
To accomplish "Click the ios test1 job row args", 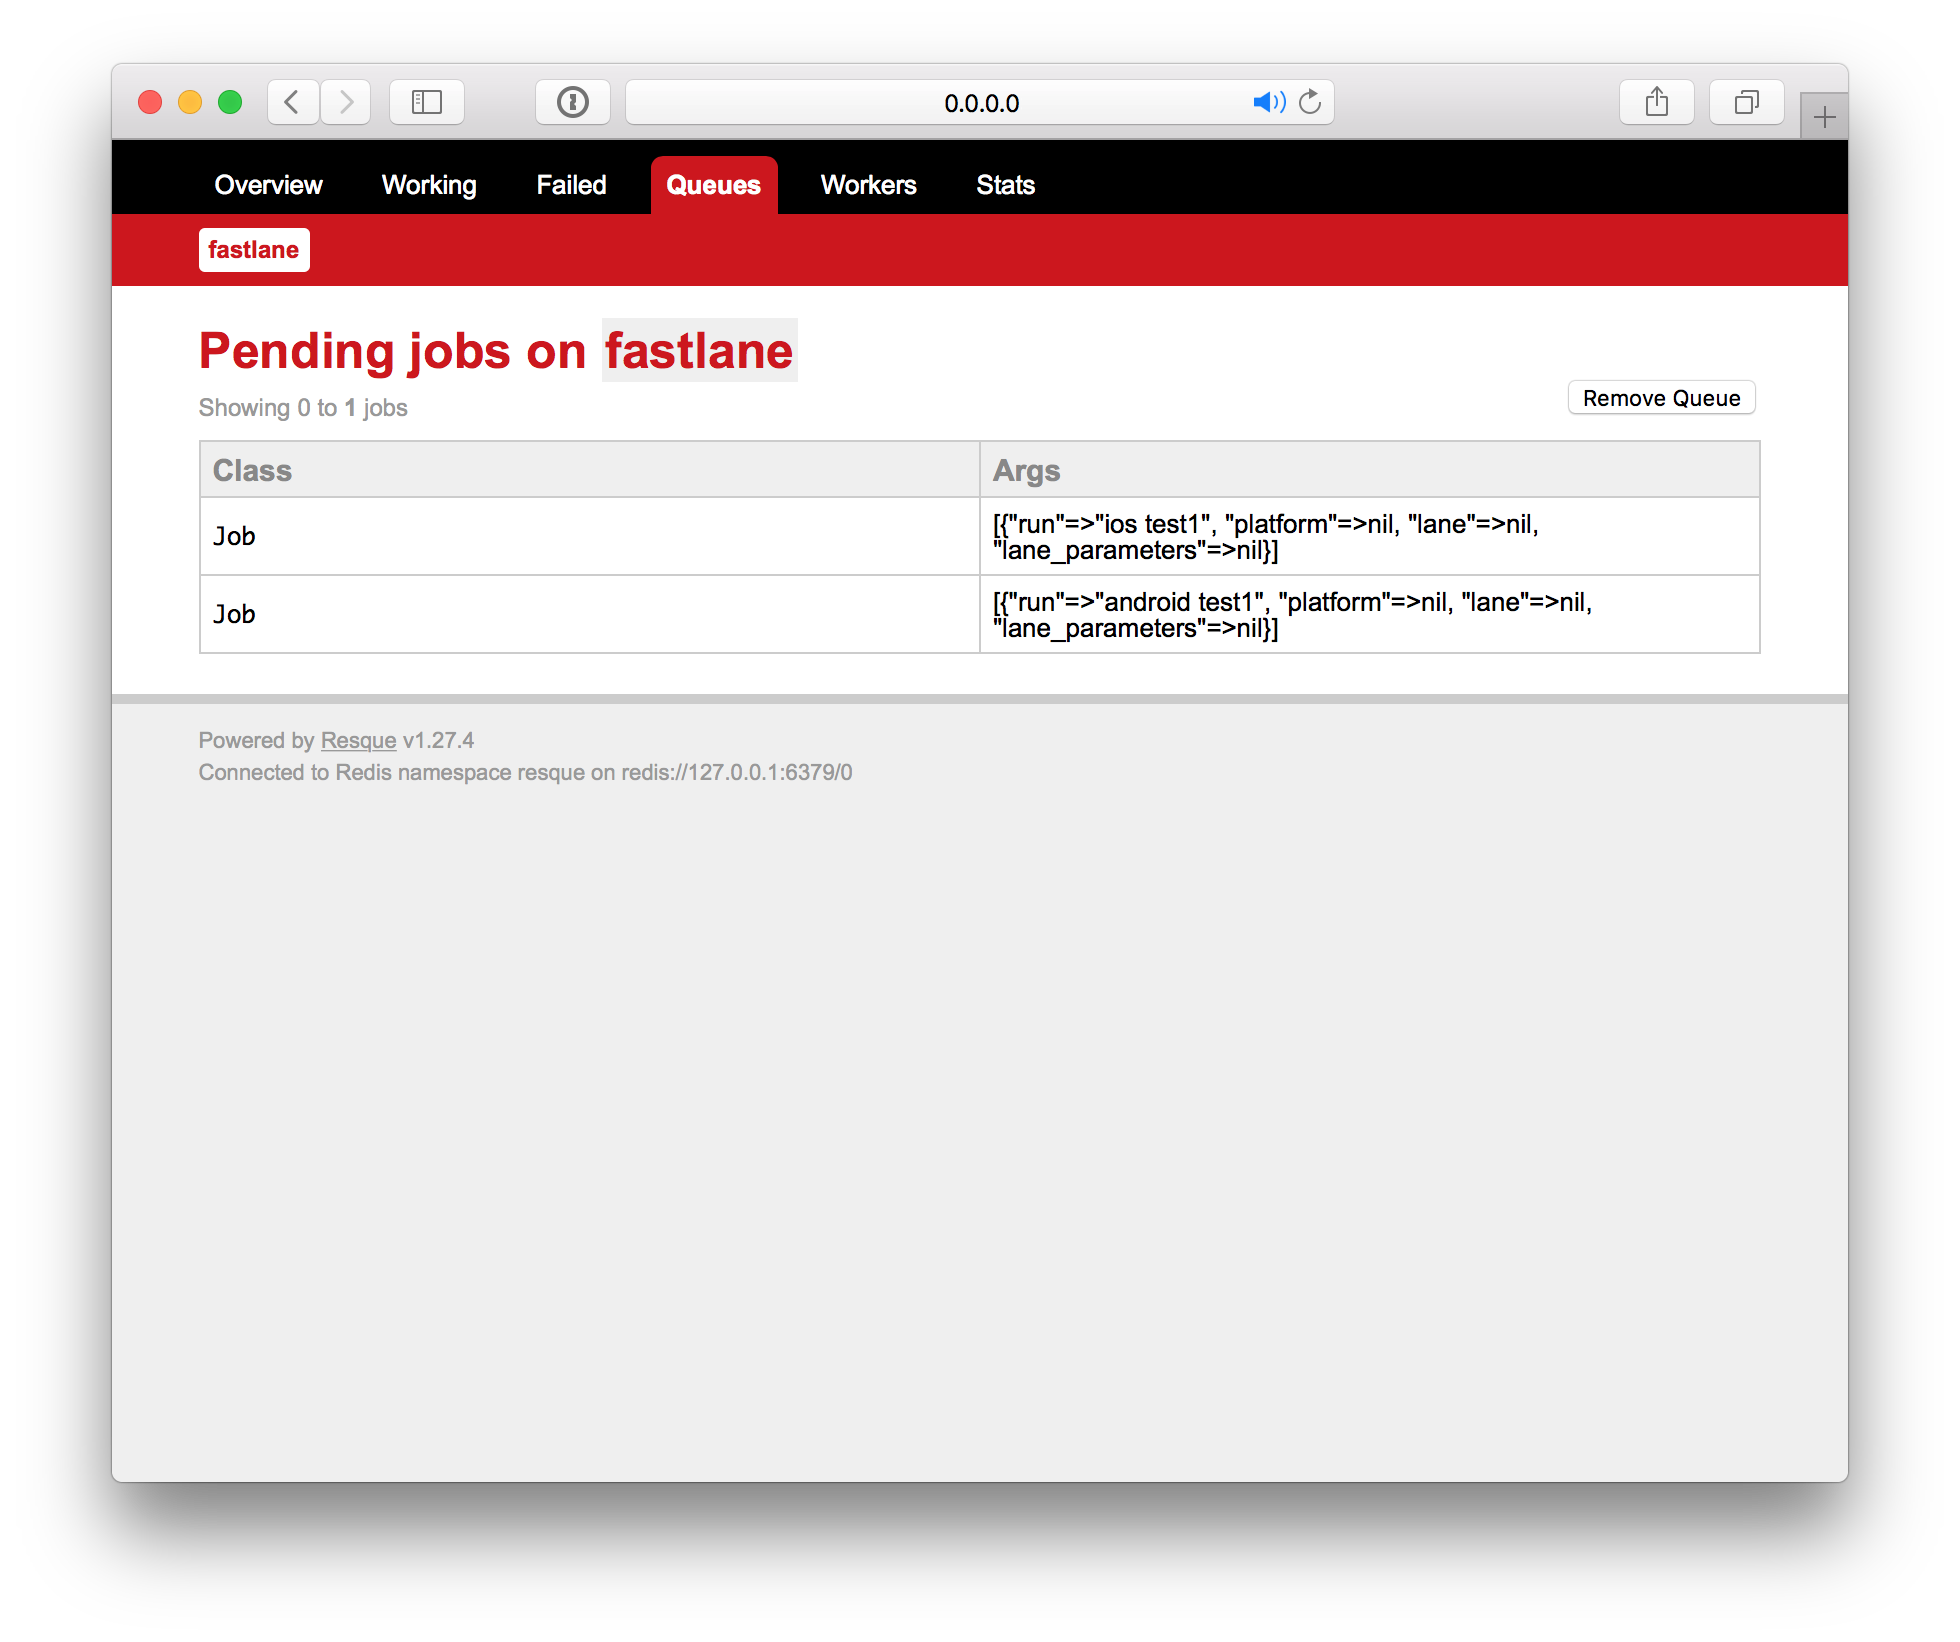I will coord(1265,537).
